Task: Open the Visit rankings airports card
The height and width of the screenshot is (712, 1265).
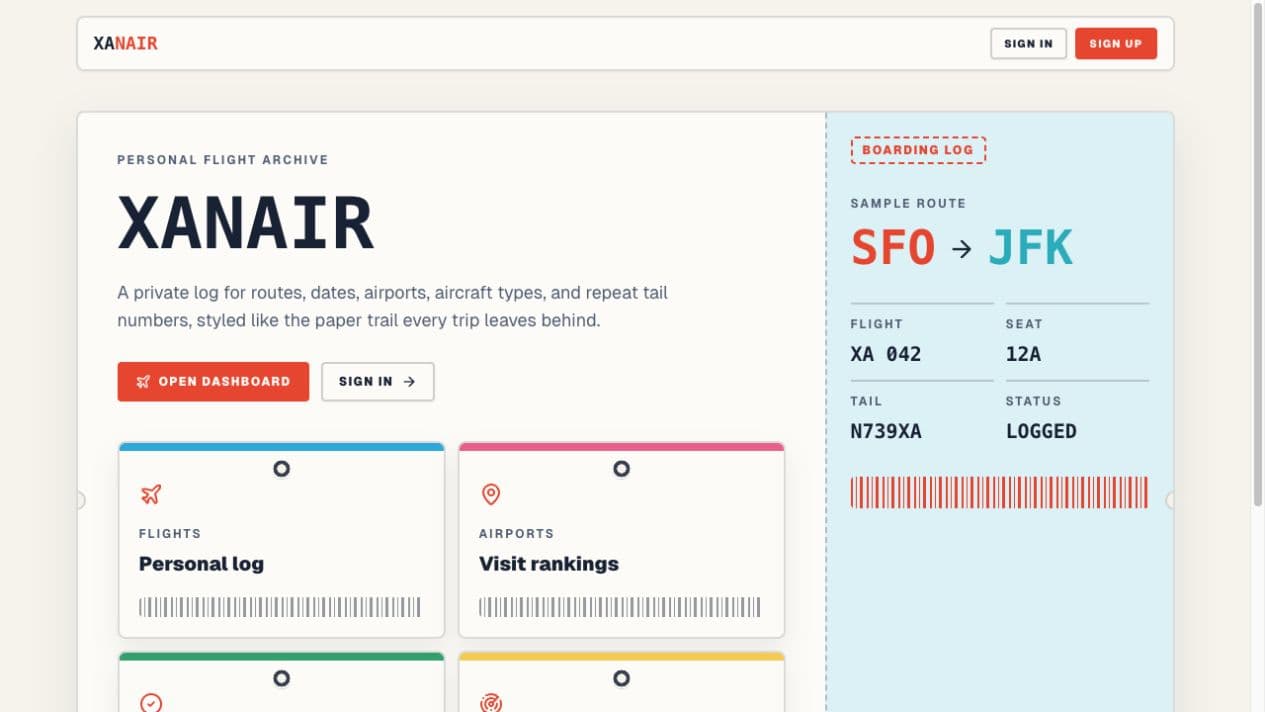Action: click(x=621, y=540)
